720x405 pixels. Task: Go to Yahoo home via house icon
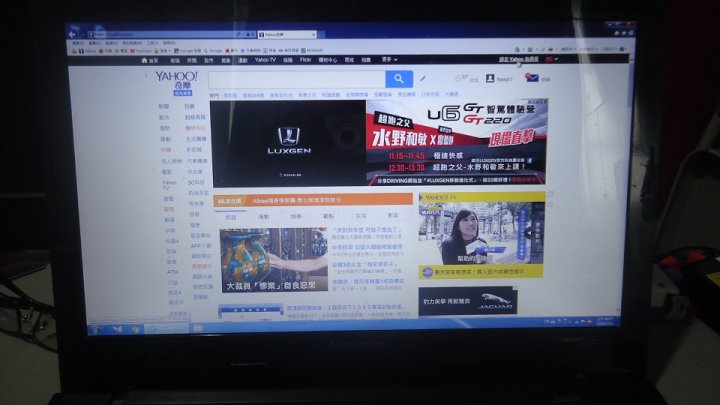point(144,60)
